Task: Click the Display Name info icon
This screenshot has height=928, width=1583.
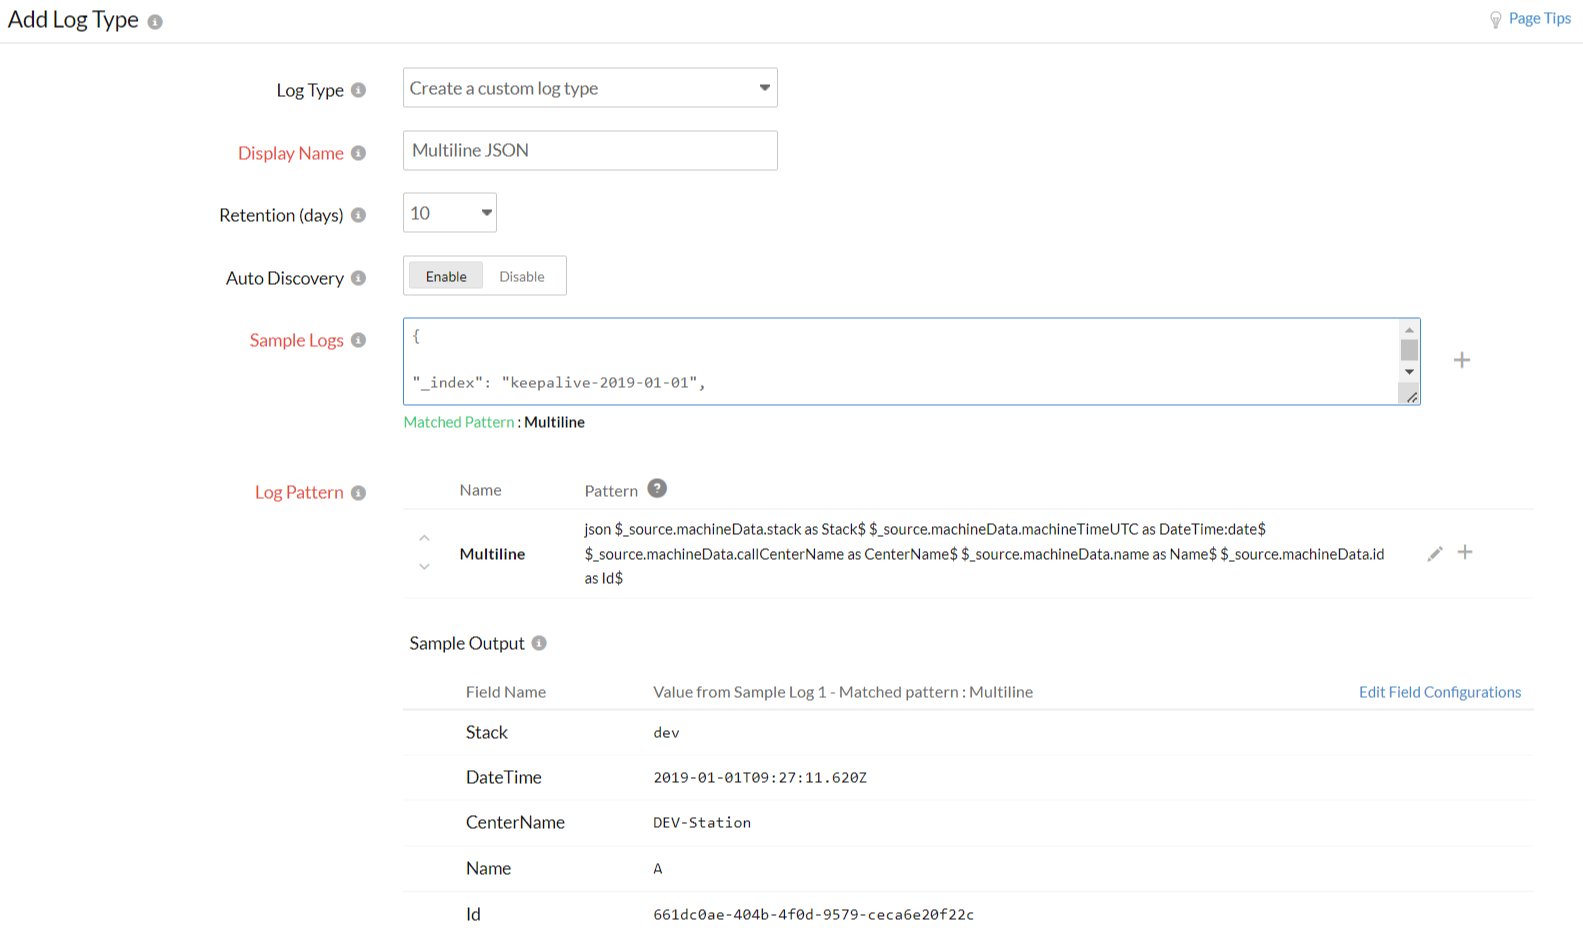Action: click(x=358, y=153)
